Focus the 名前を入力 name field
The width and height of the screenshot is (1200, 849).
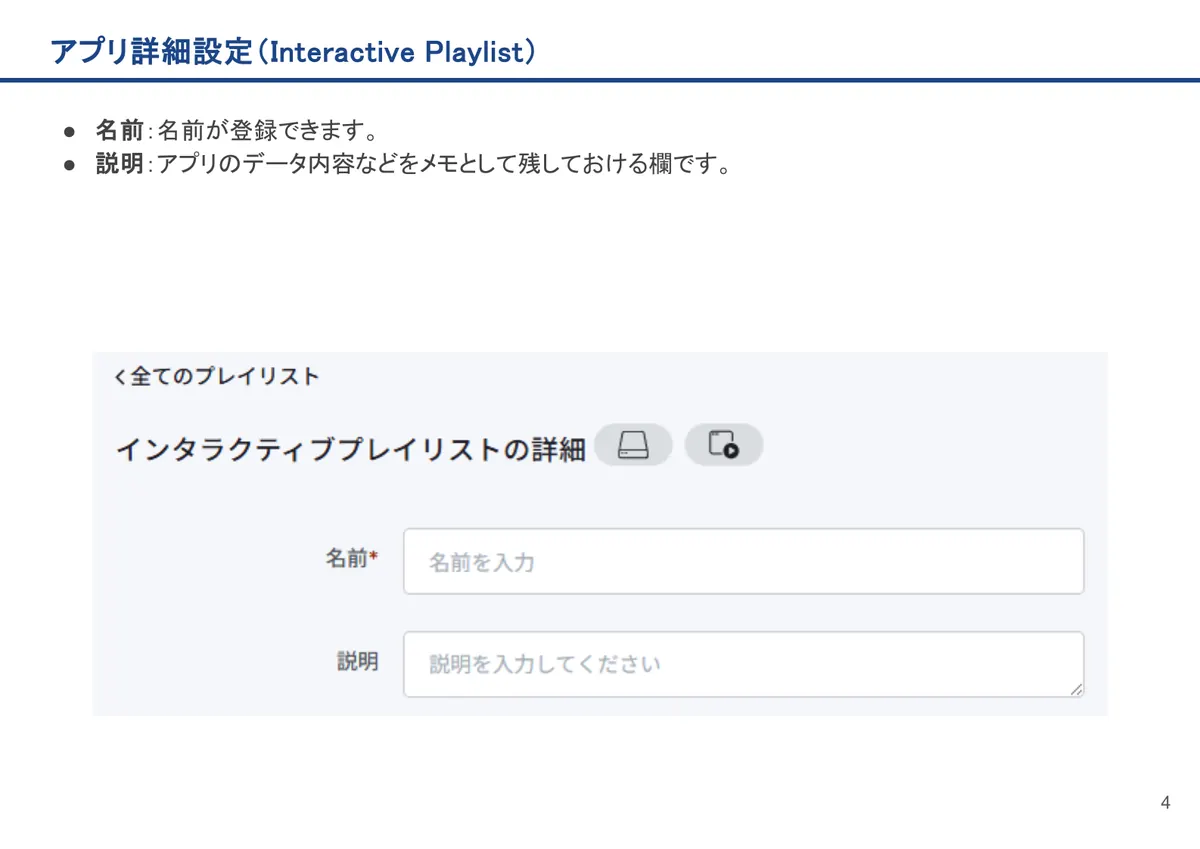pos(744,562)
